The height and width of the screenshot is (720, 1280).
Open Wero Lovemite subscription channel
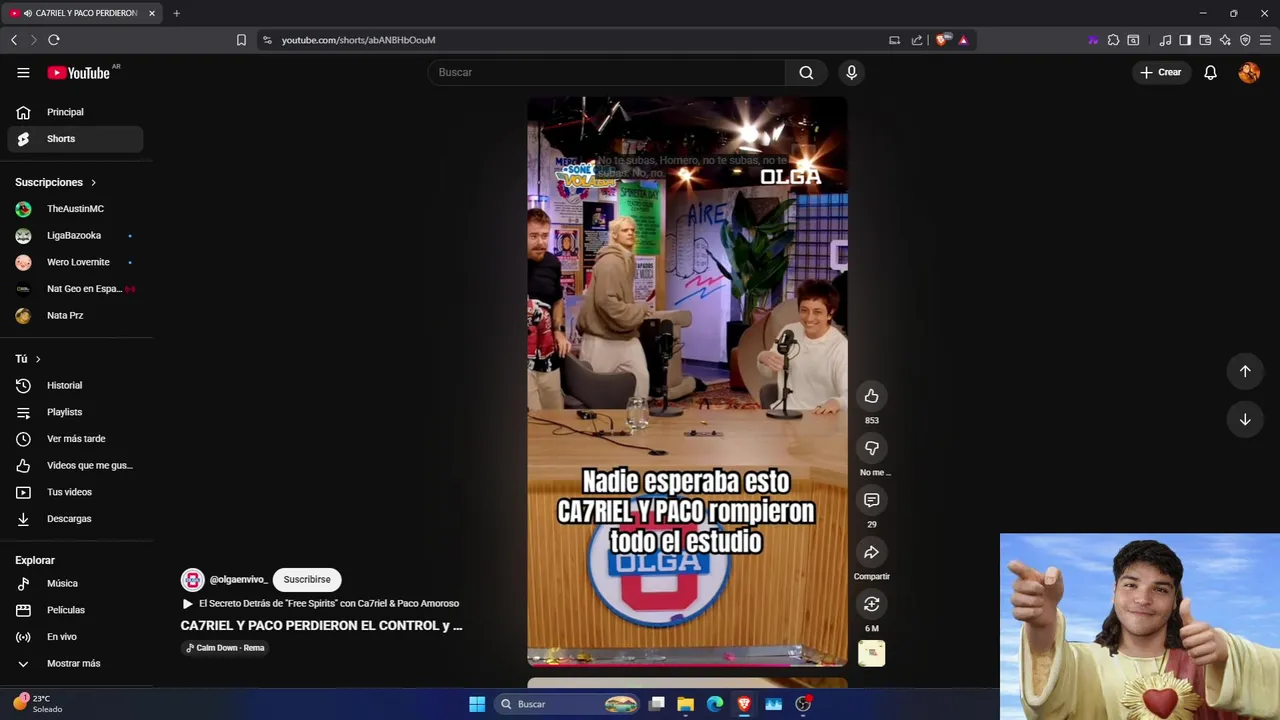pyautogui.click(x=75, y=262)
